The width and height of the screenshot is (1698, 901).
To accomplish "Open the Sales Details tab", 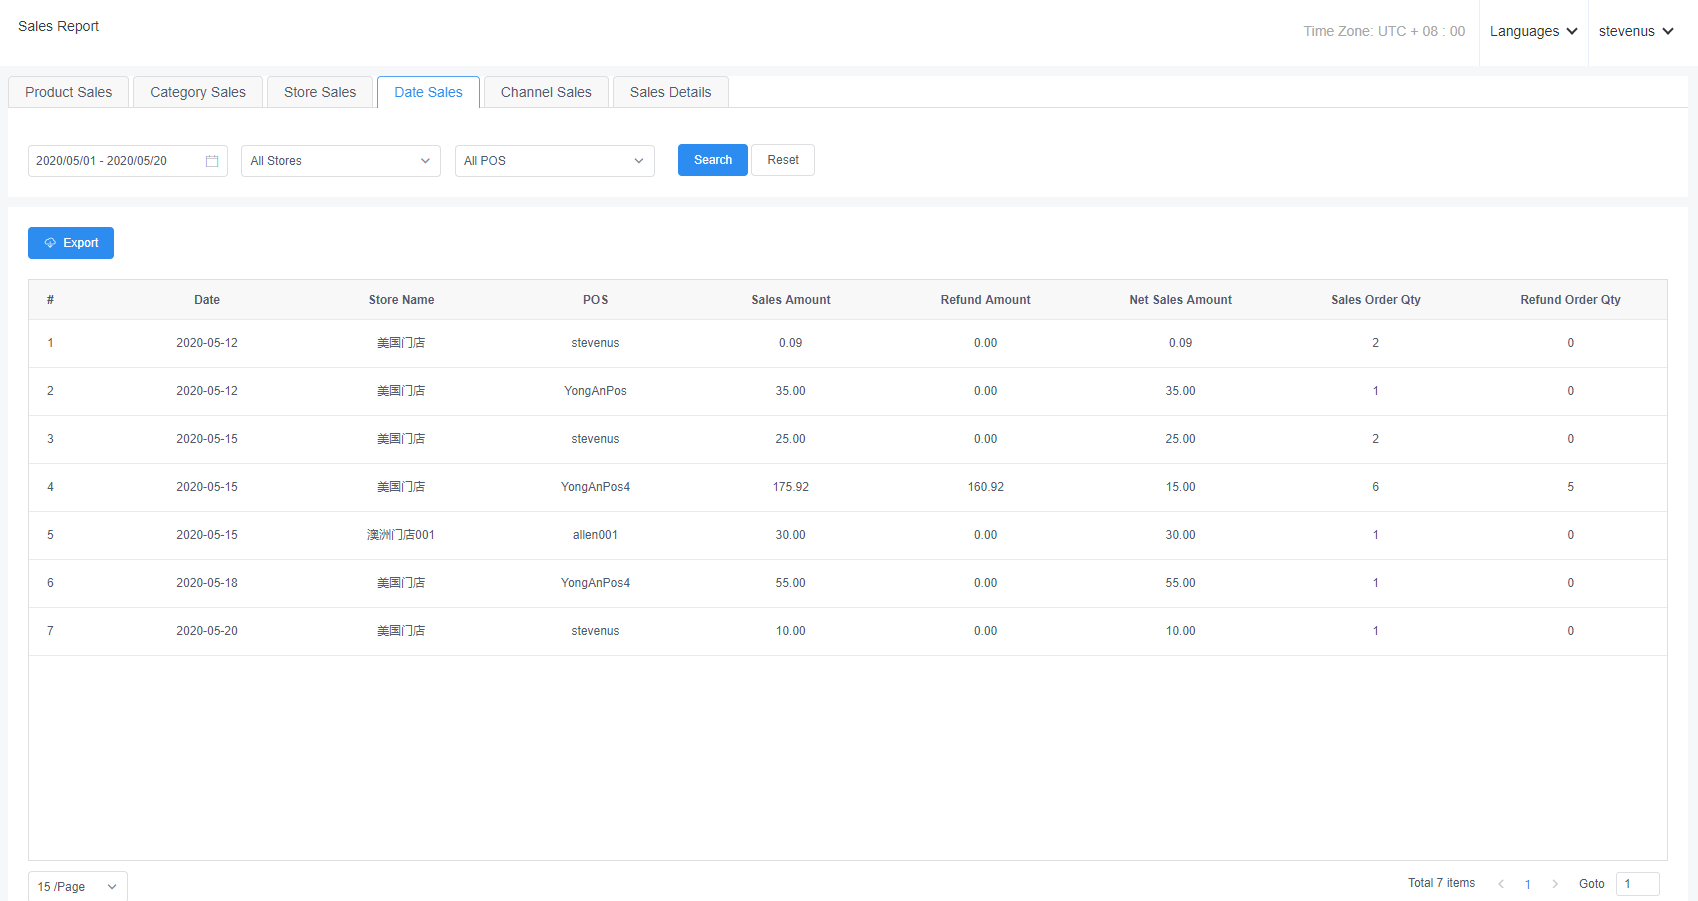I will pos(670,92).
